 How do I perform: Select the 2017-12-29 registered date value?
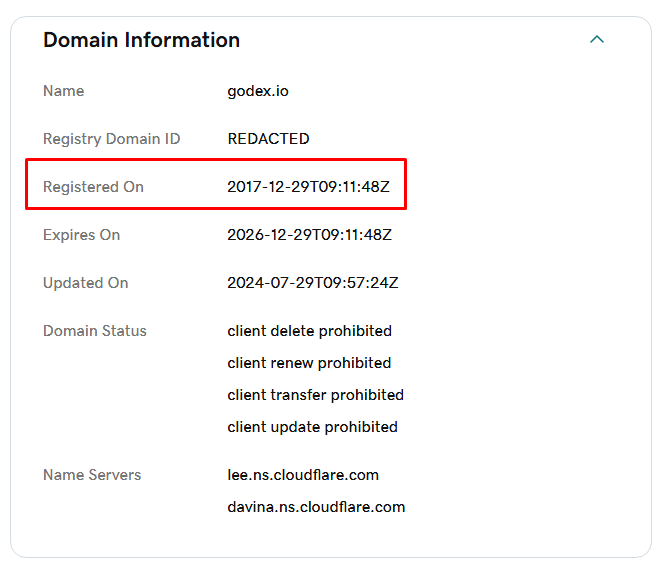point(308,187)
